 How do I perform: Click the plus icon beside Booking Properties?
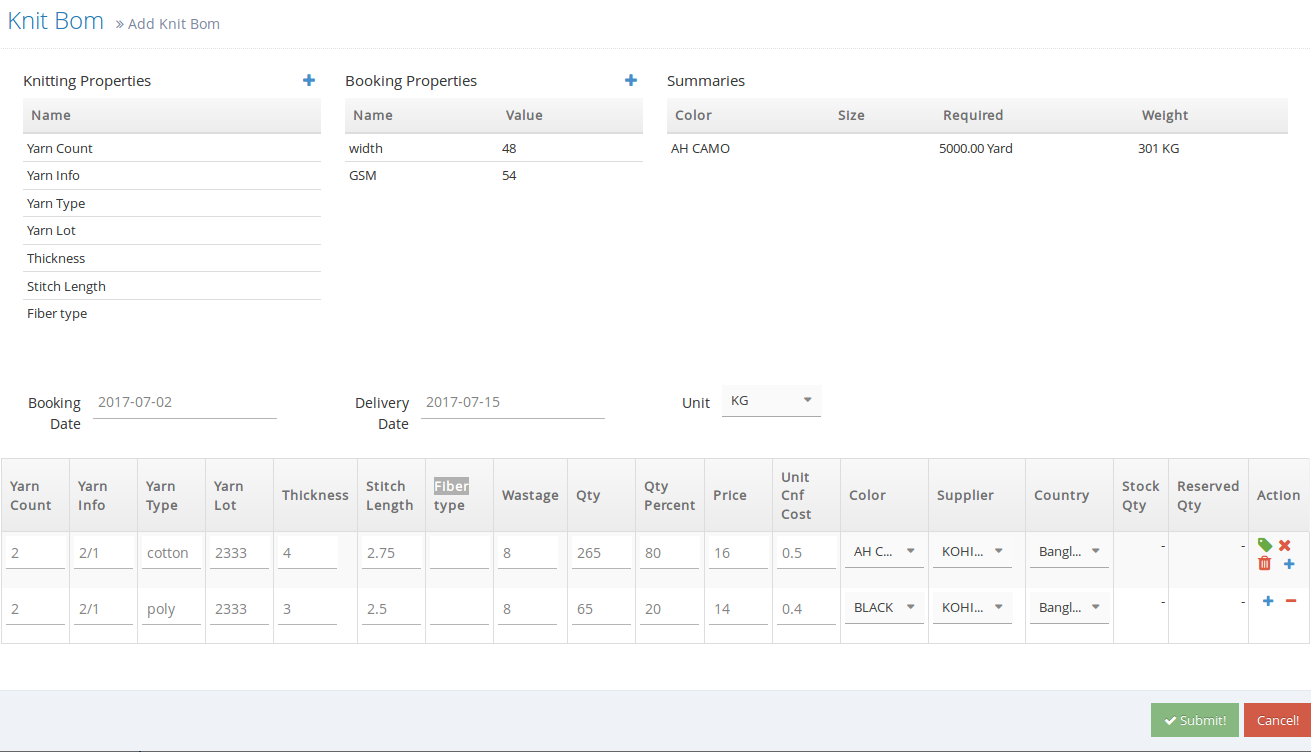pos(631,81)
